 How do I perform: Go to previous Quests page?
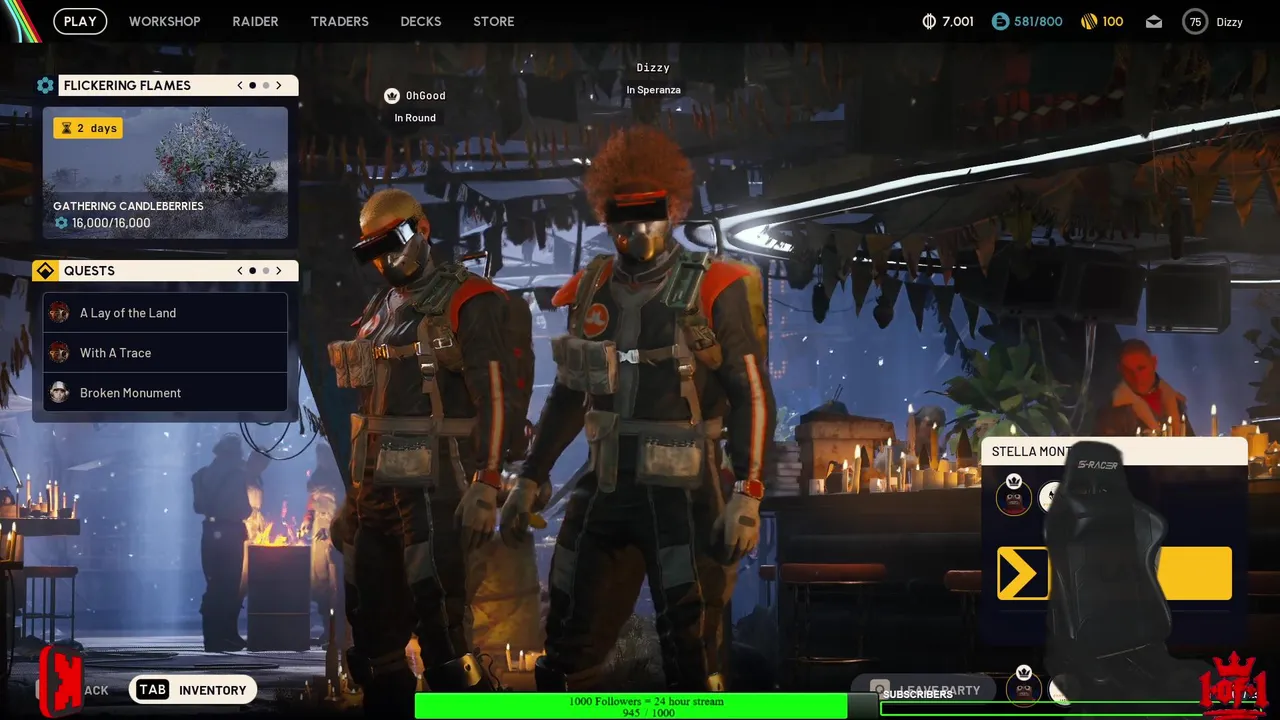tap(240, 271)
